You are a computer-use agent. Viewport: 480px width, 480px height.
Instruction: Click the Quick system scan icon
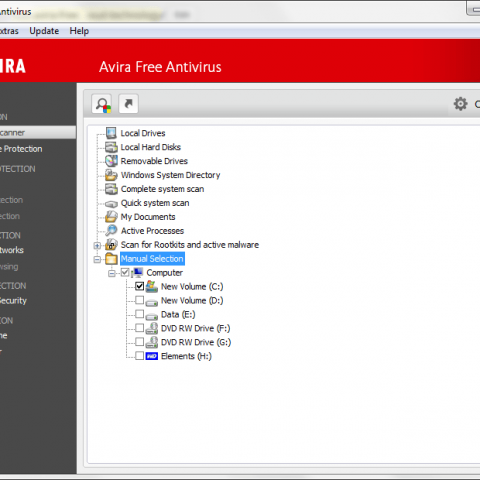click(111, 203)
